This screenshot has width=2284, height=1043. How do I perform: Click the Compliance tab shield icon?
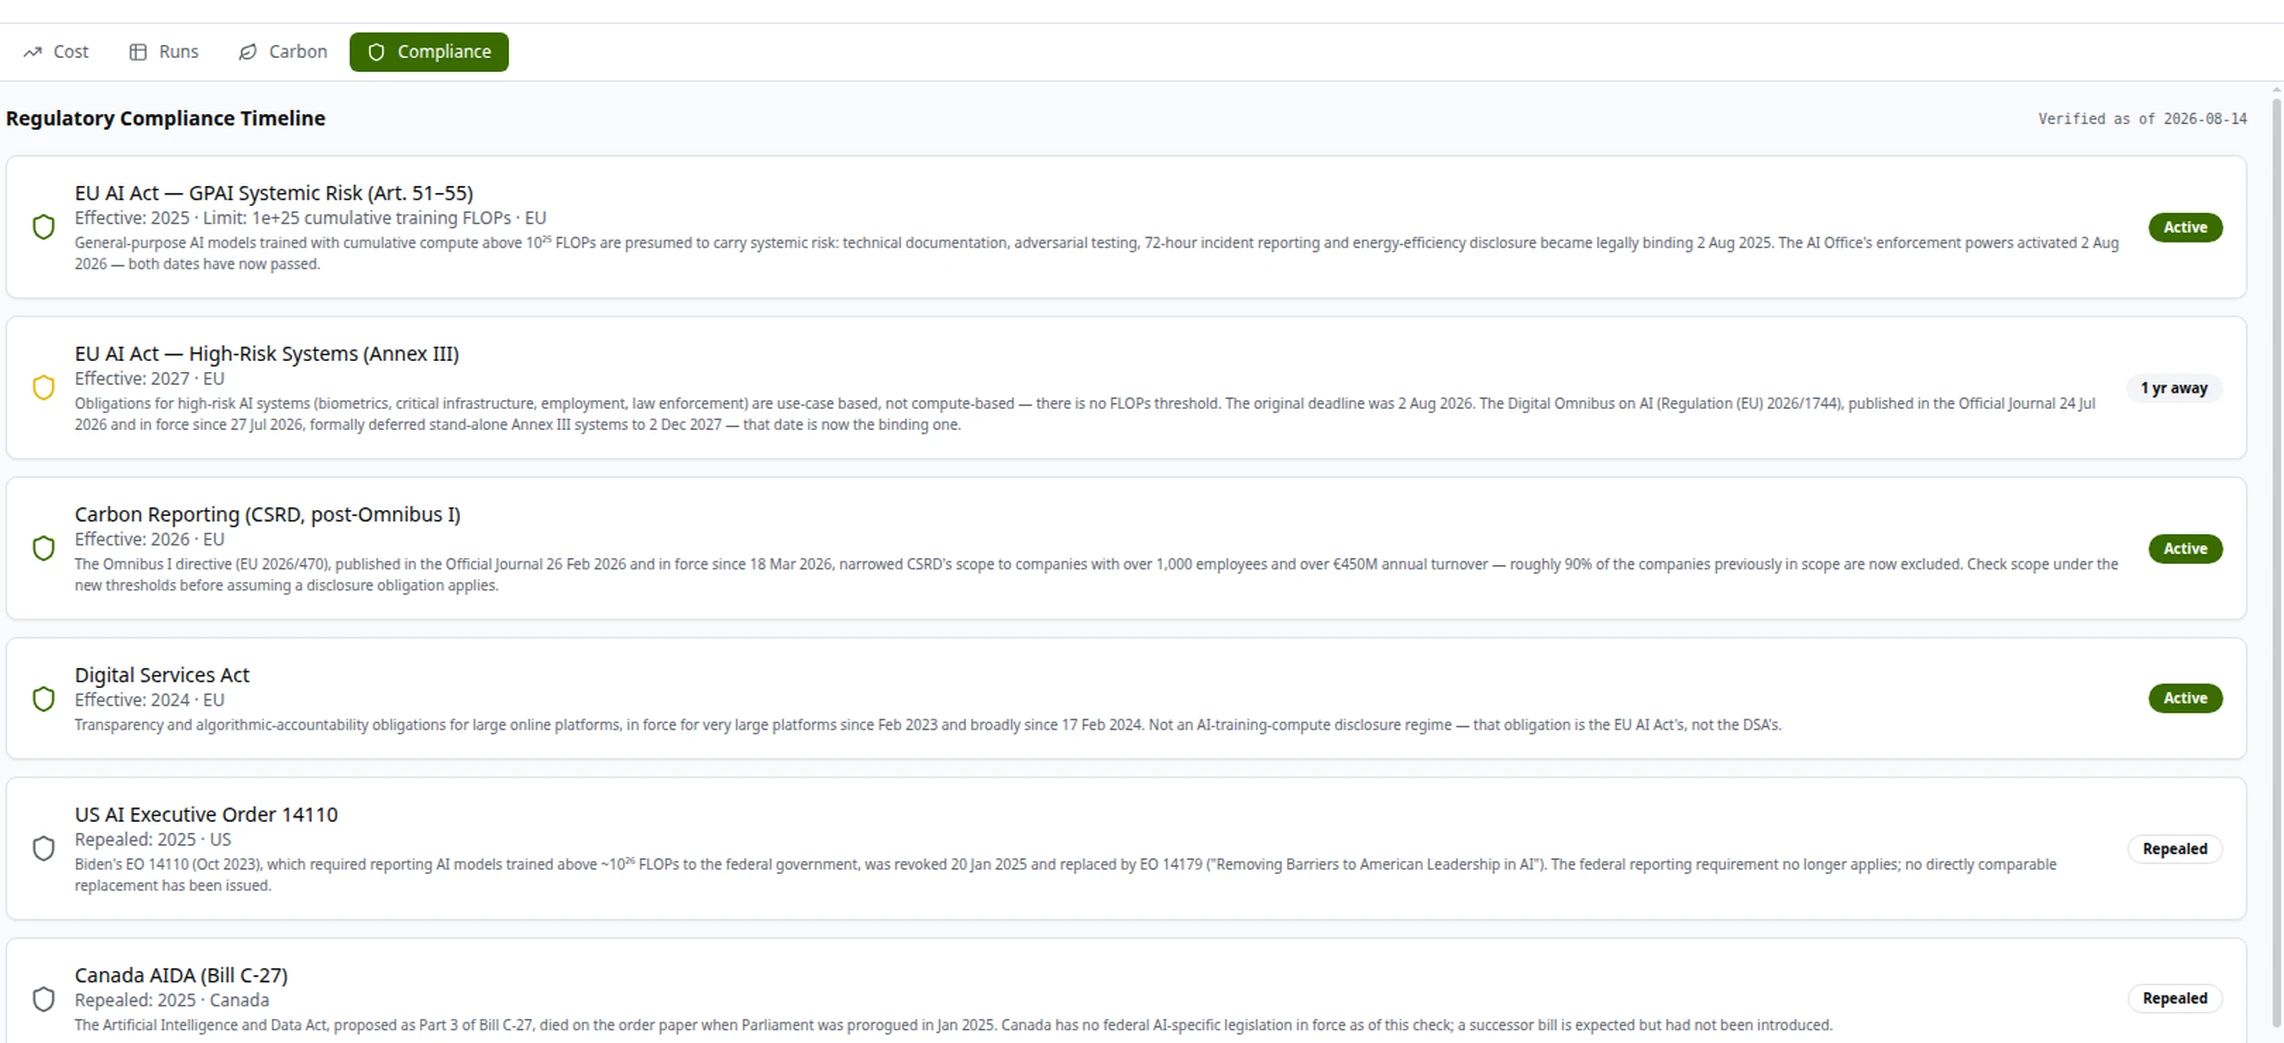point(376,52)
